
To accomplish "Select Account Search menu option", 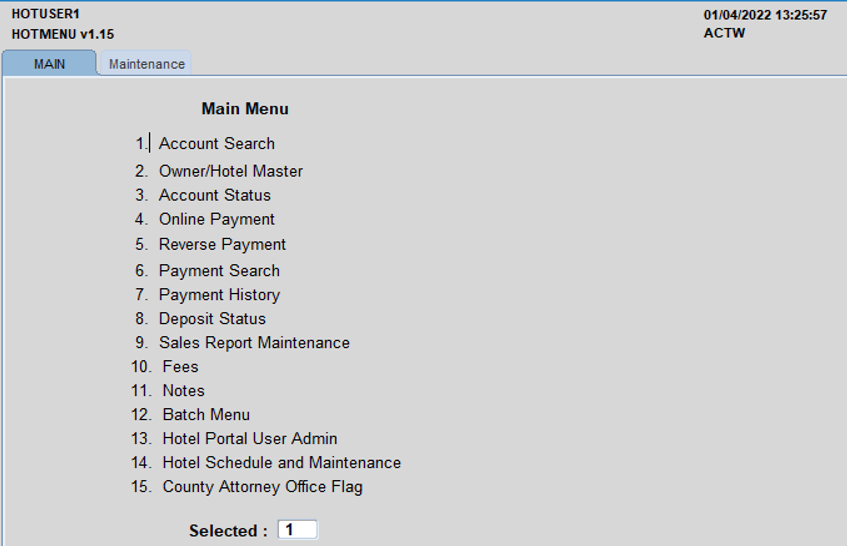I will tap(216, 144).
